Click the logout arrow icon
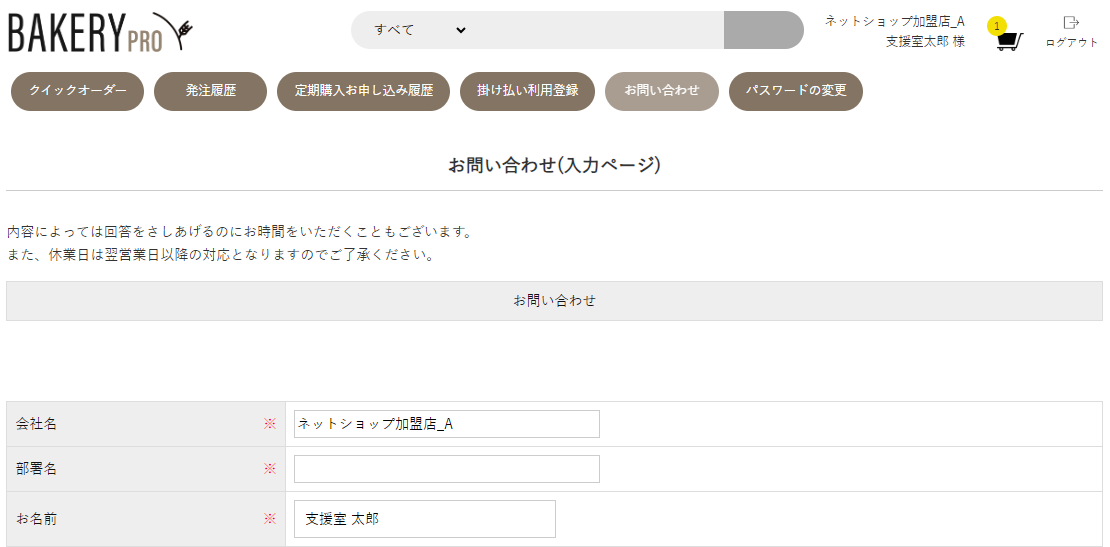Viewport: 1110px width, 547px height. [x=1071, y=22]
